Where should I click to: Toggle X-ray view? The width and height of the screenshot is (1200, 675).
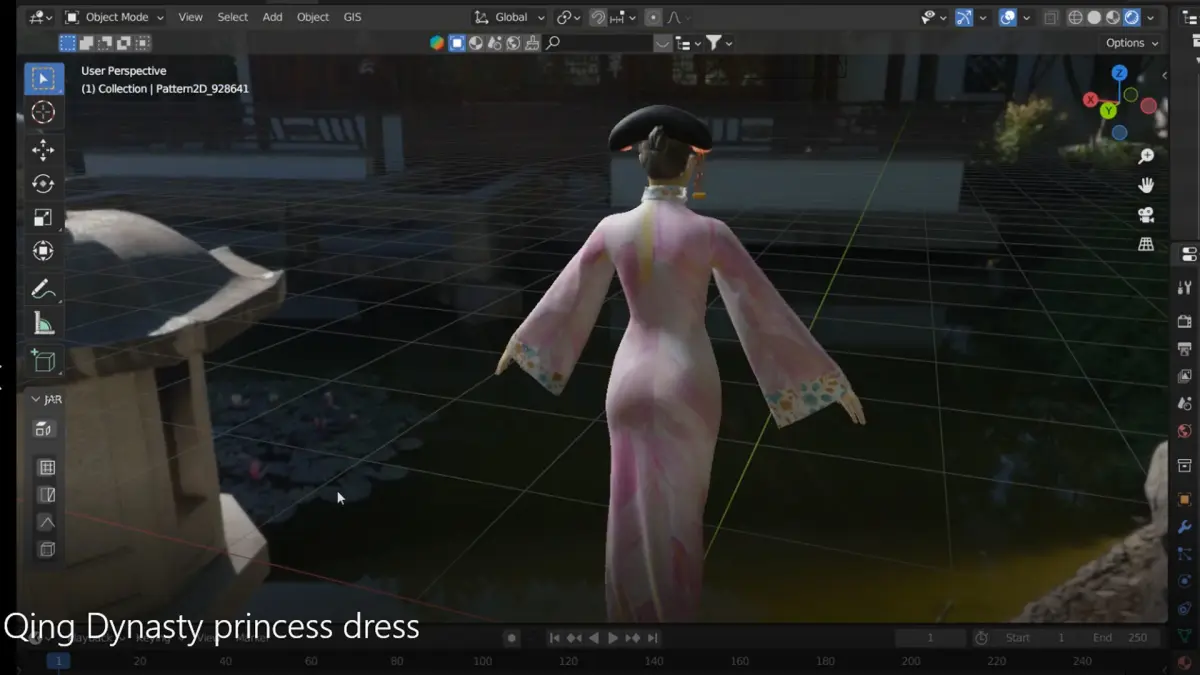[x=1051, y=17]
